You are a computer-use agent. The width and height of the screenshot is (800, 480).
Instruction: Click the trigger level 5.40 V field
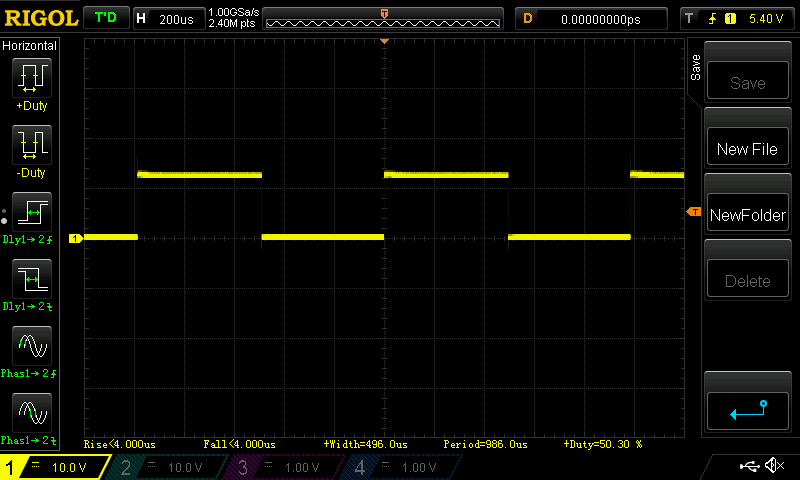pyautogui.click(x=738, y=19)
